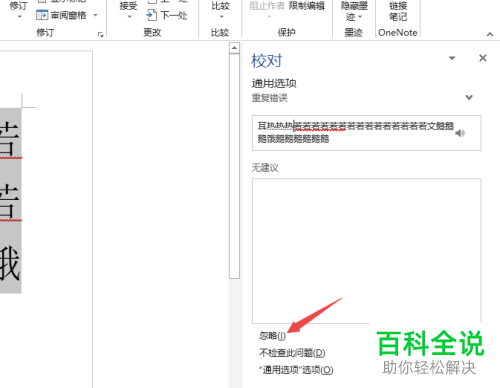Open the 审阅窗格 reviewing pane
Image resolution: width=500 pixels, height=388 pixels.
61,15
